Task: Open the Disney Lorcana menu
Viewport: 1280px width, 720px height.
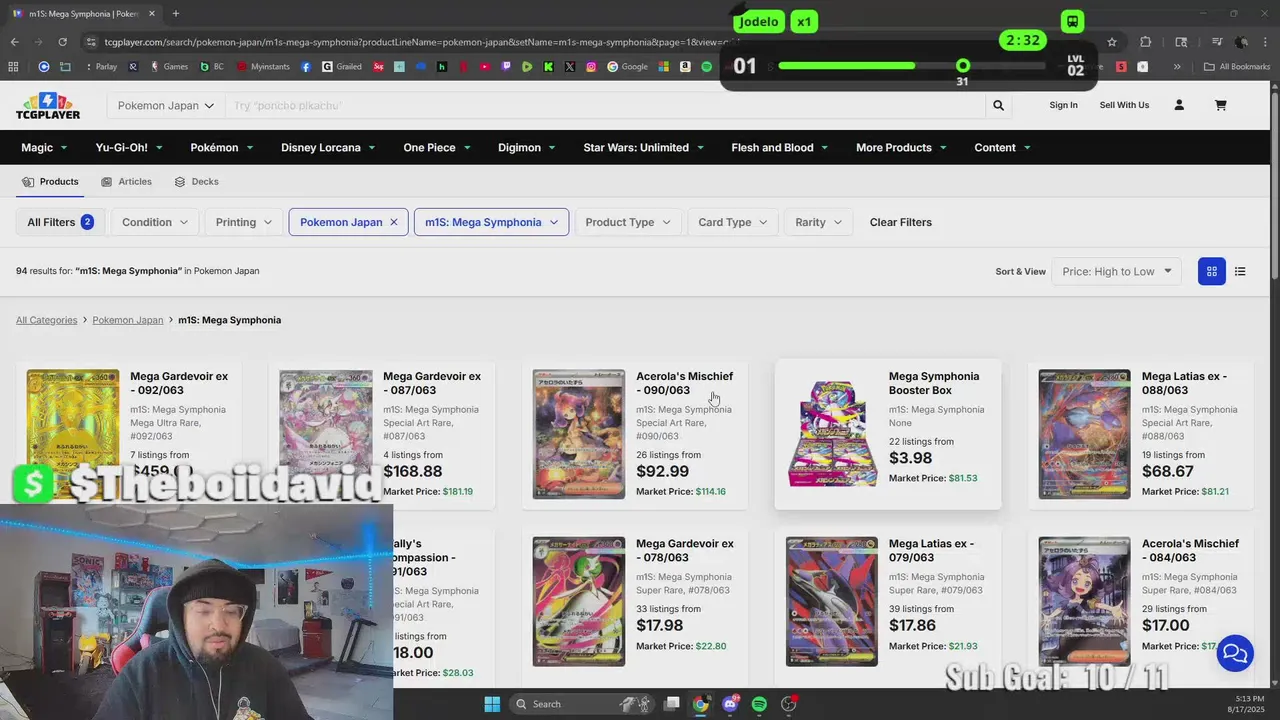Action: pyautogui.click(x=328, y=147)
